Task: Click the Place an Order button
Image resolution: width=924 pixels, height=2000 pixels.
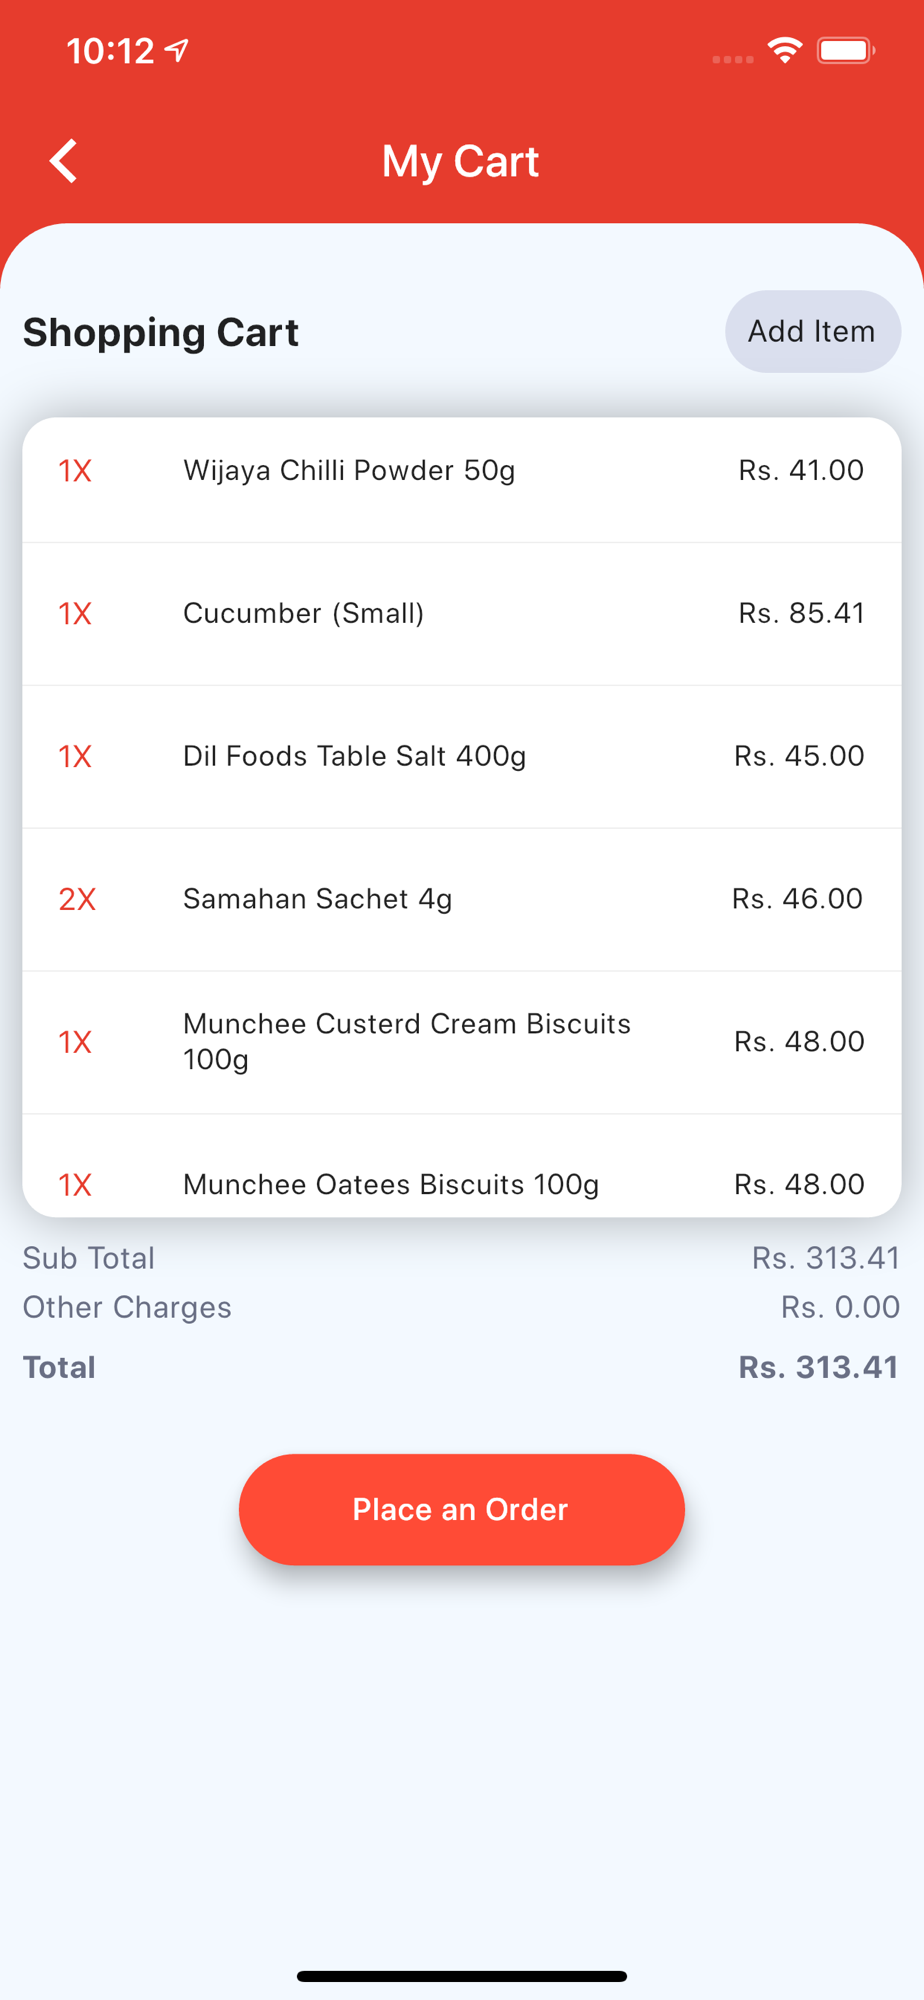Action: 462,1509
